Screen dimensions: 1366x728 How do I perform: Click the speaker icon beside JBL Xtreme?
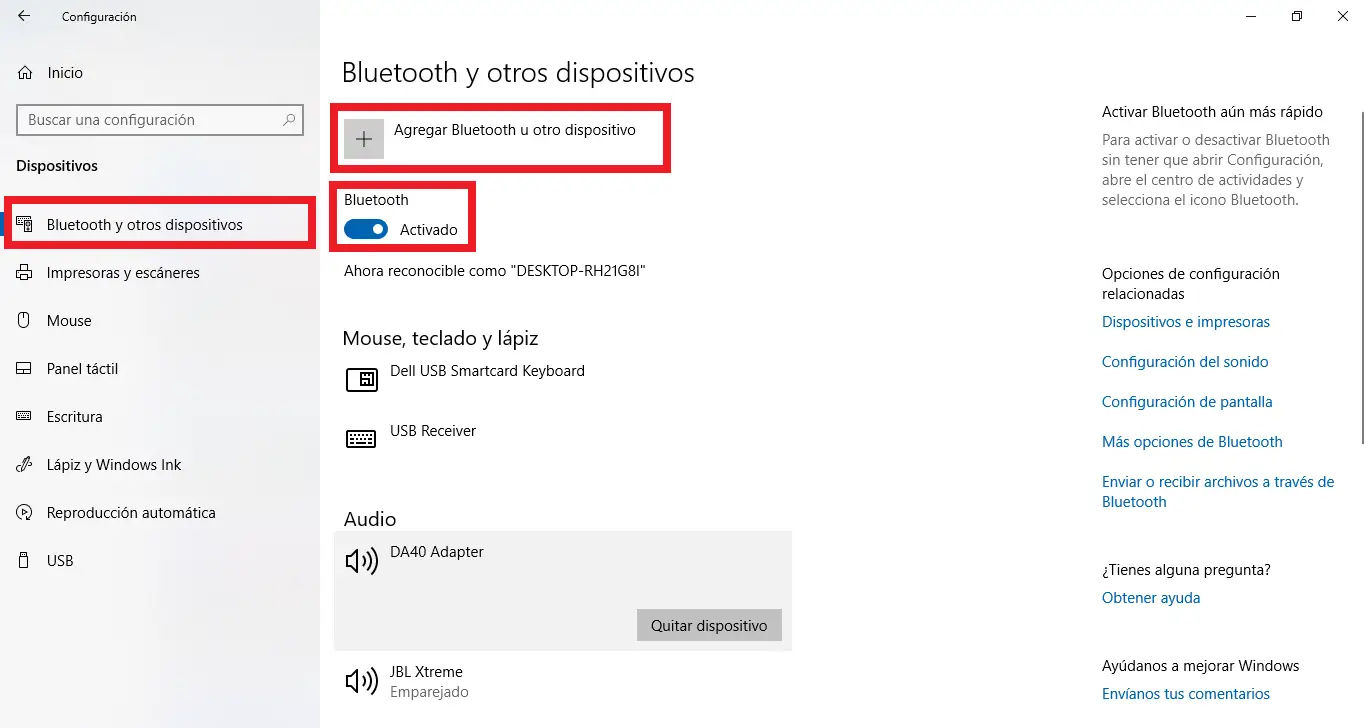tap(361, 681)
